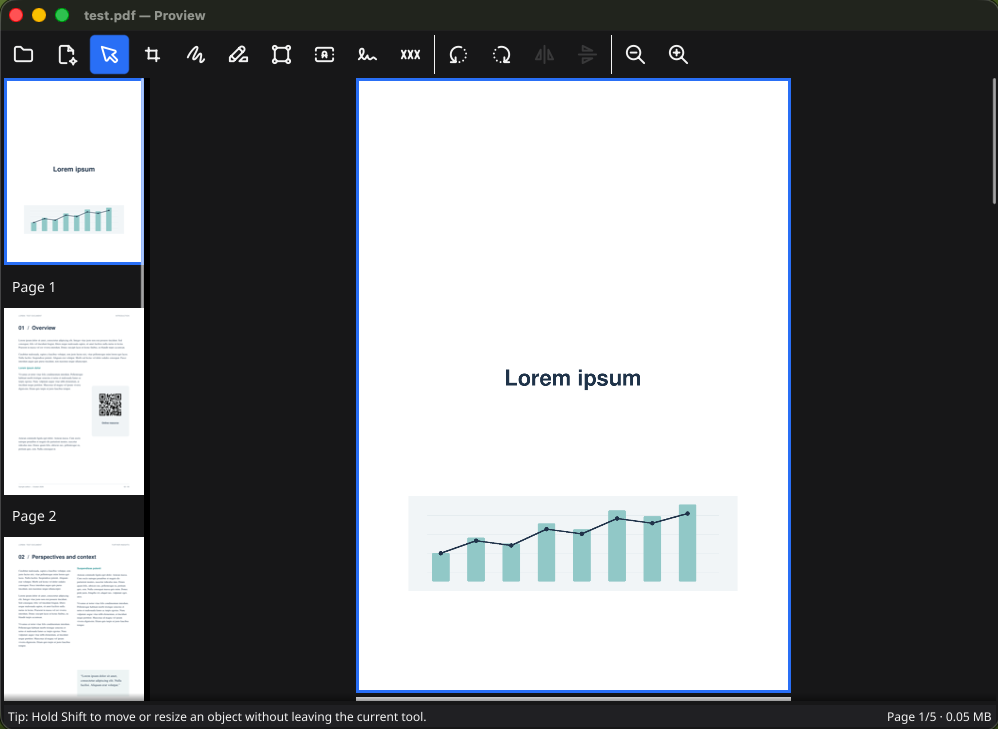The height and width of the screenshot is (729, 998).
Task: Zoom out with the minus magnifier
Action: (x=635, y=55)
